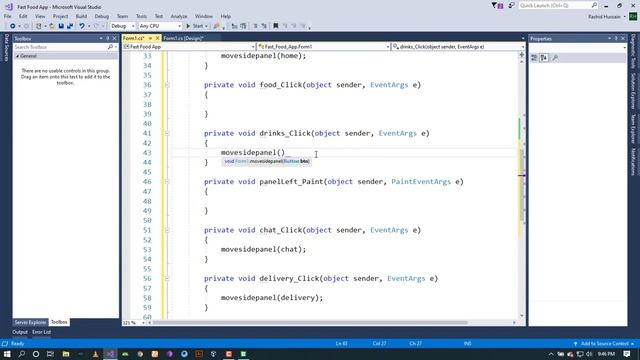Viewport: 640px width, 360px height.
Task: Open the Start button dropdown arrow
Action: [206, 26]
